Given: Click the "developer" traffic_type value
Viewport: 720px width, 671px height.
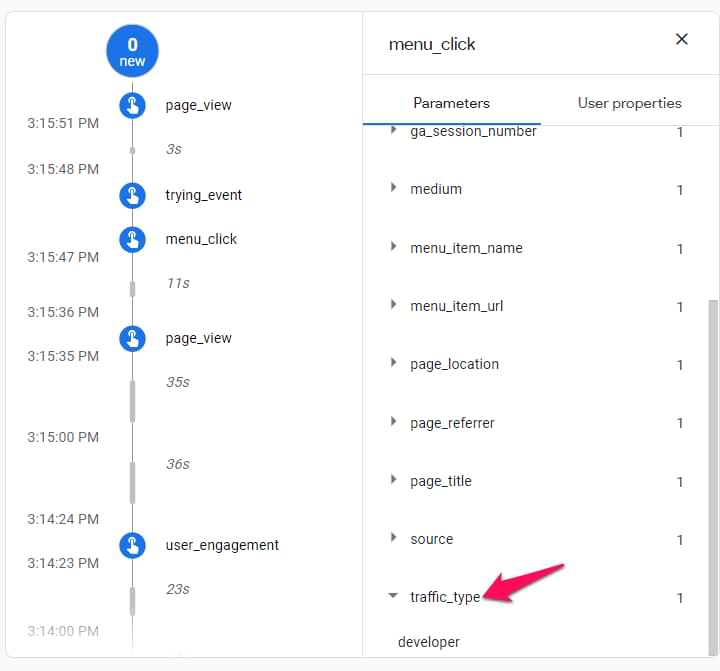Looking at the screenshot, I should click(429, 642).
